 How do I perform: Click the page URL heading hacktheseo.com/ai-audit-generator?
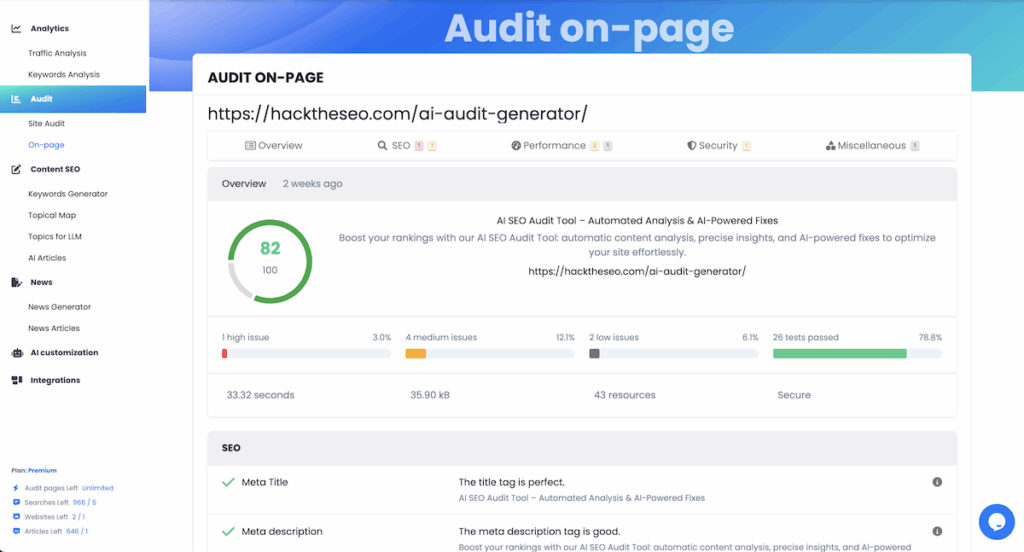[398, 114]
